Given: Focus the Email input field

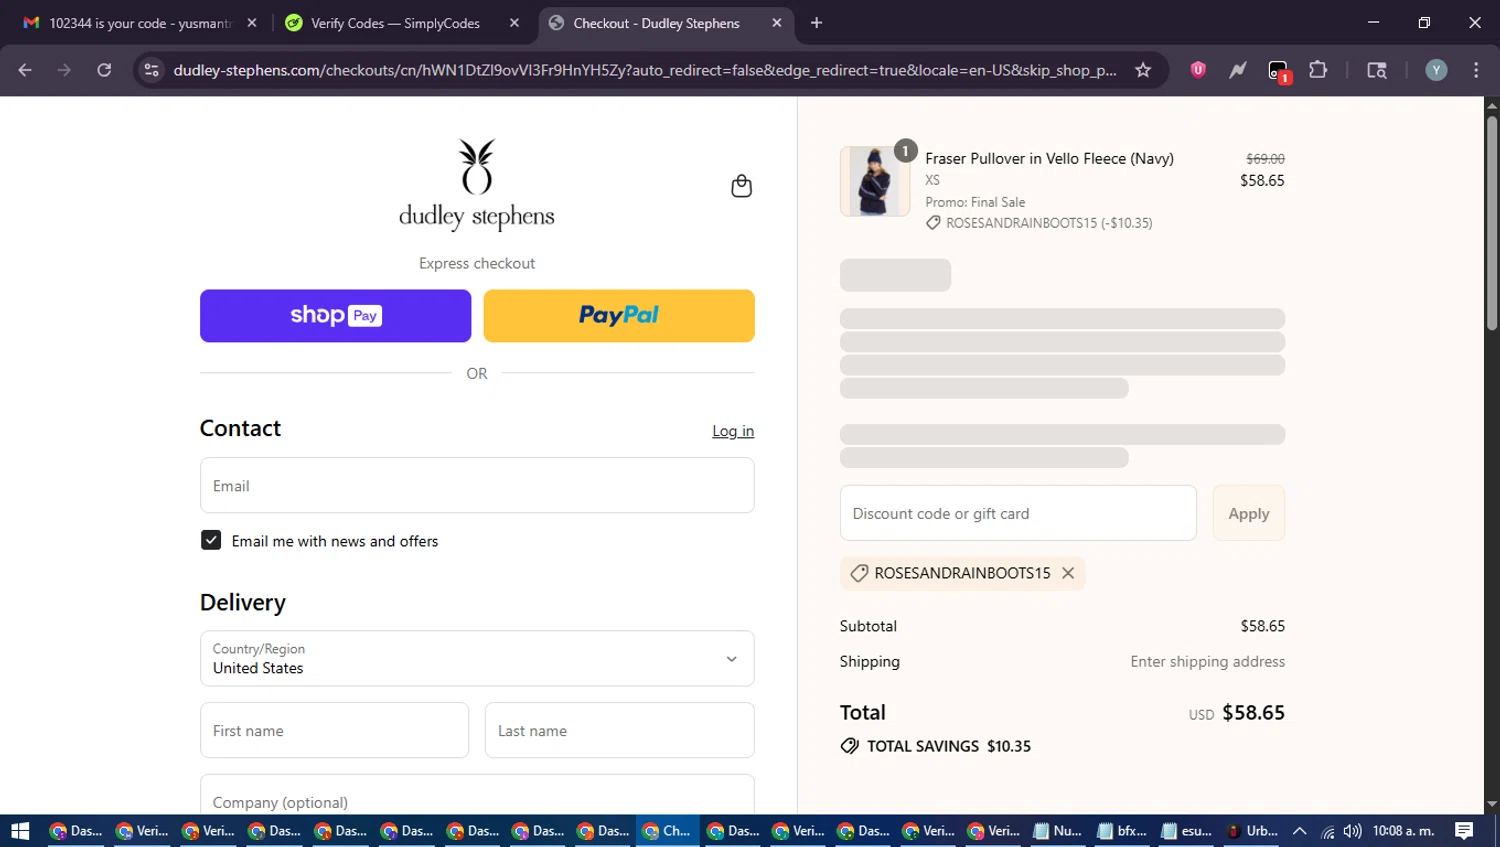Looking at the screenshot, I should [x=477, y=485].
